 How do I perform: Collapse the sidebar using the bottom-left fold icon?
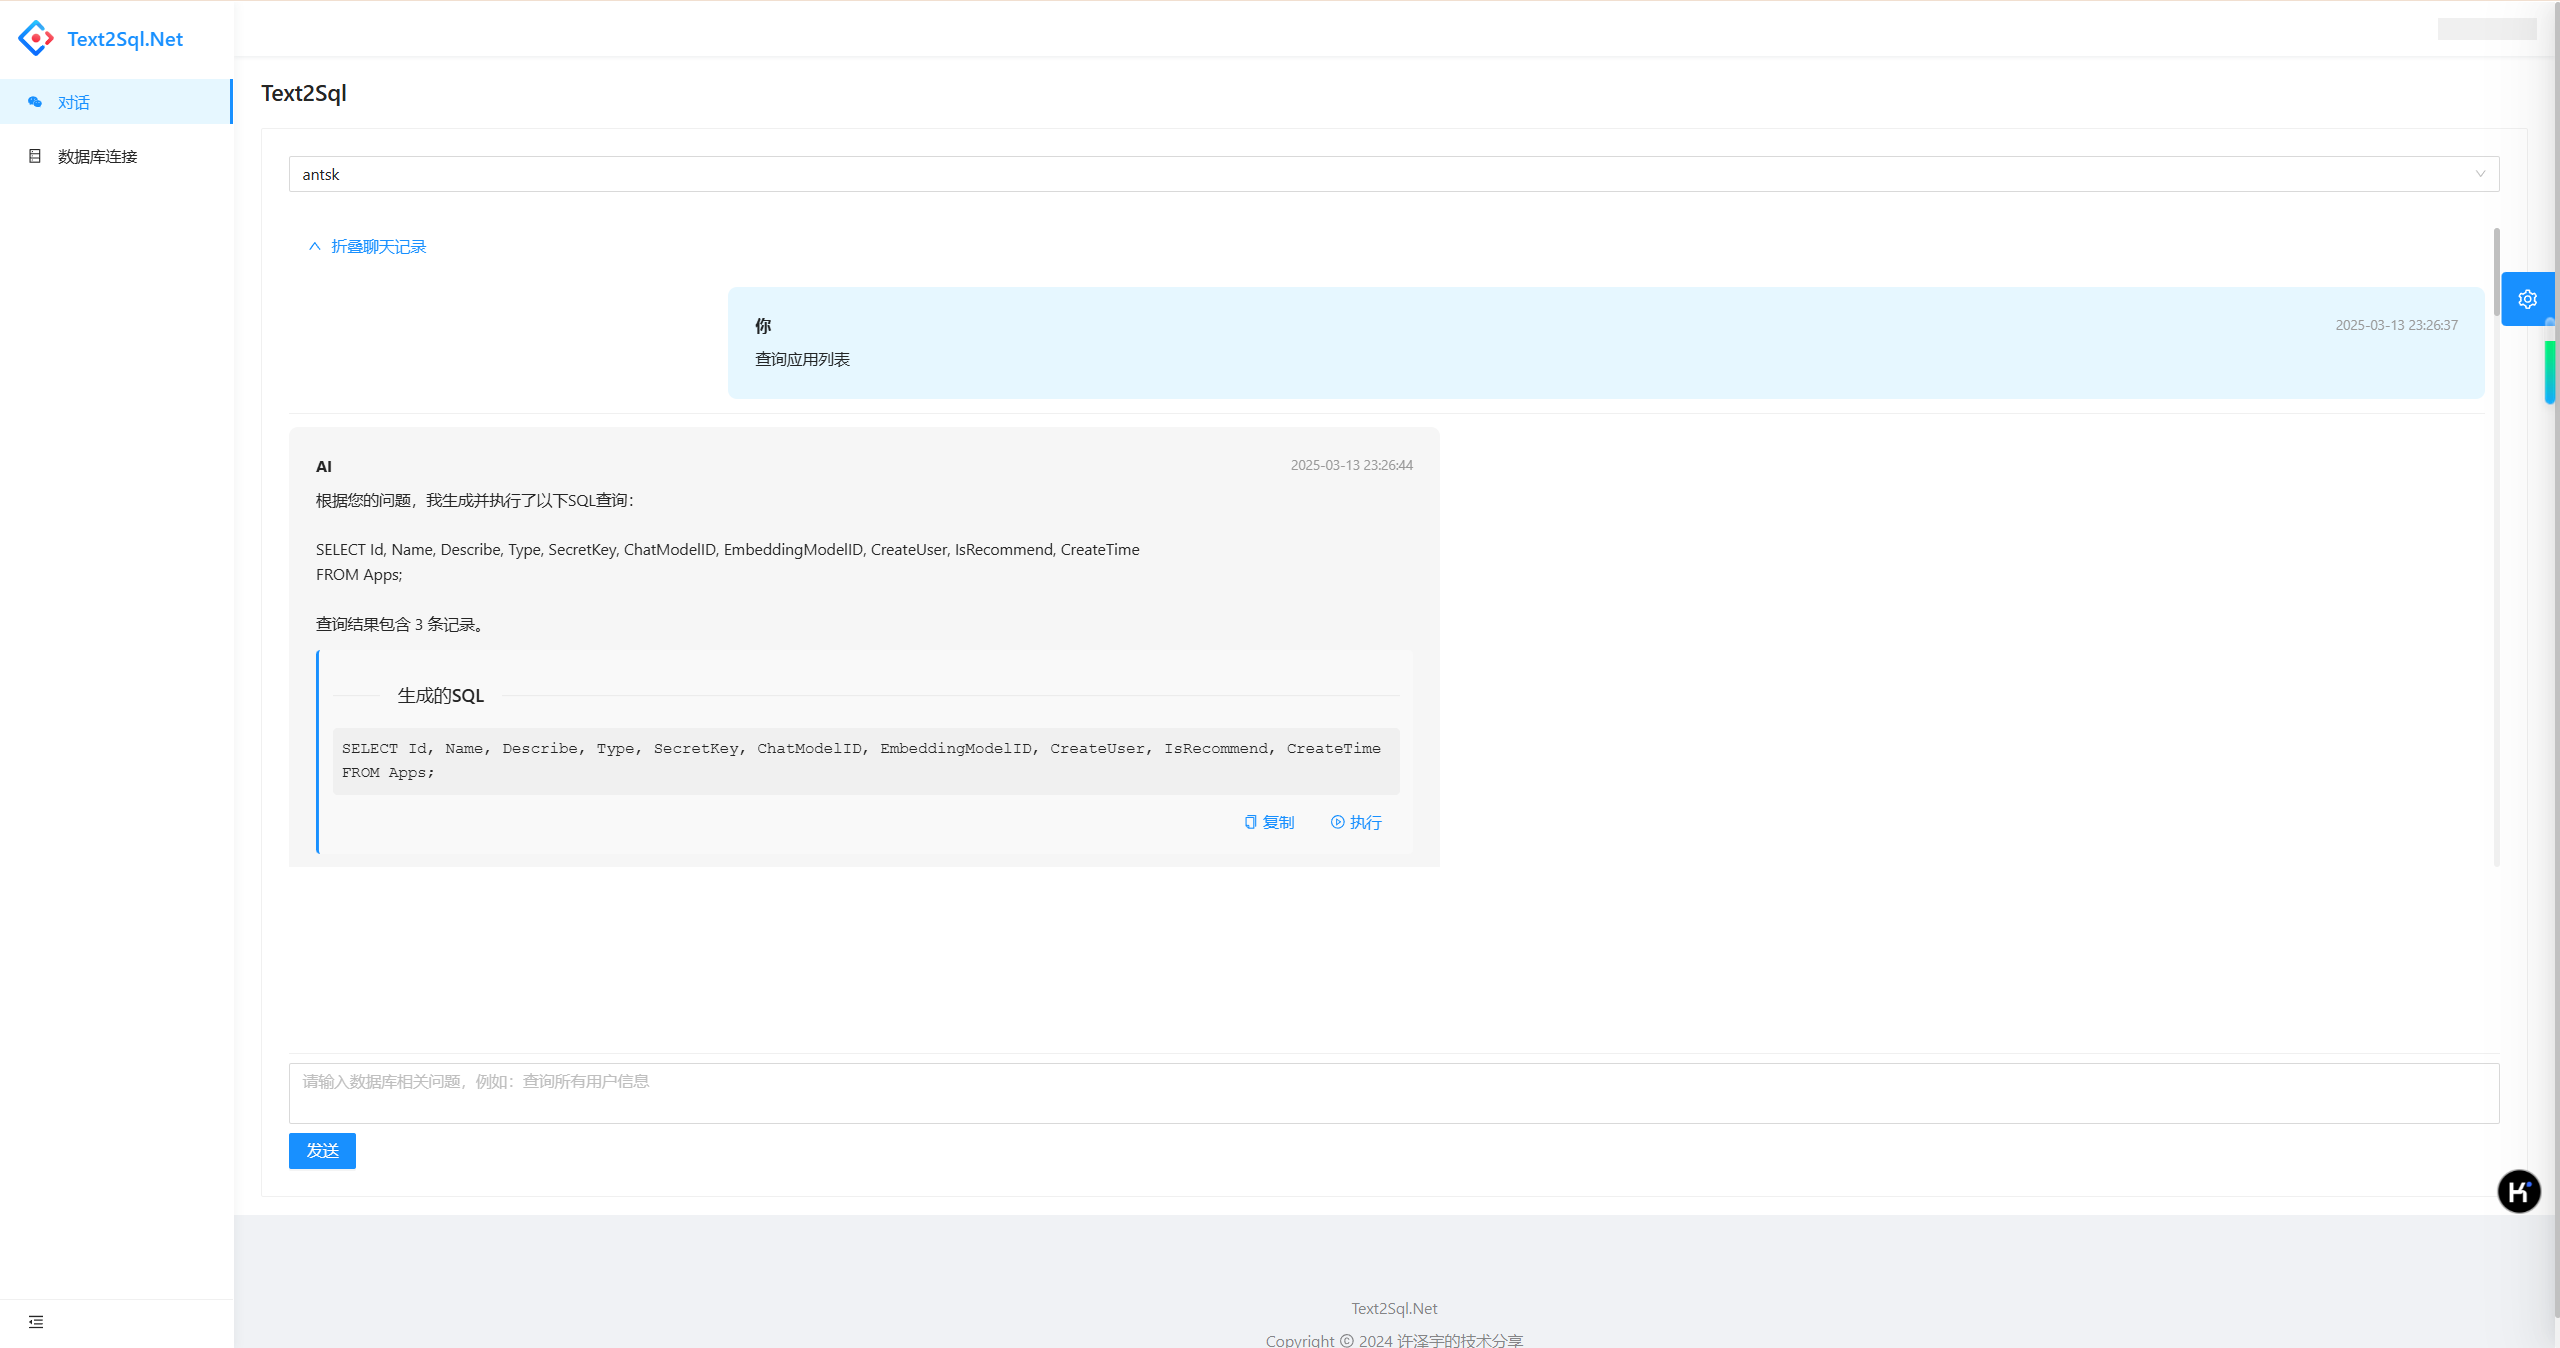36,1322
